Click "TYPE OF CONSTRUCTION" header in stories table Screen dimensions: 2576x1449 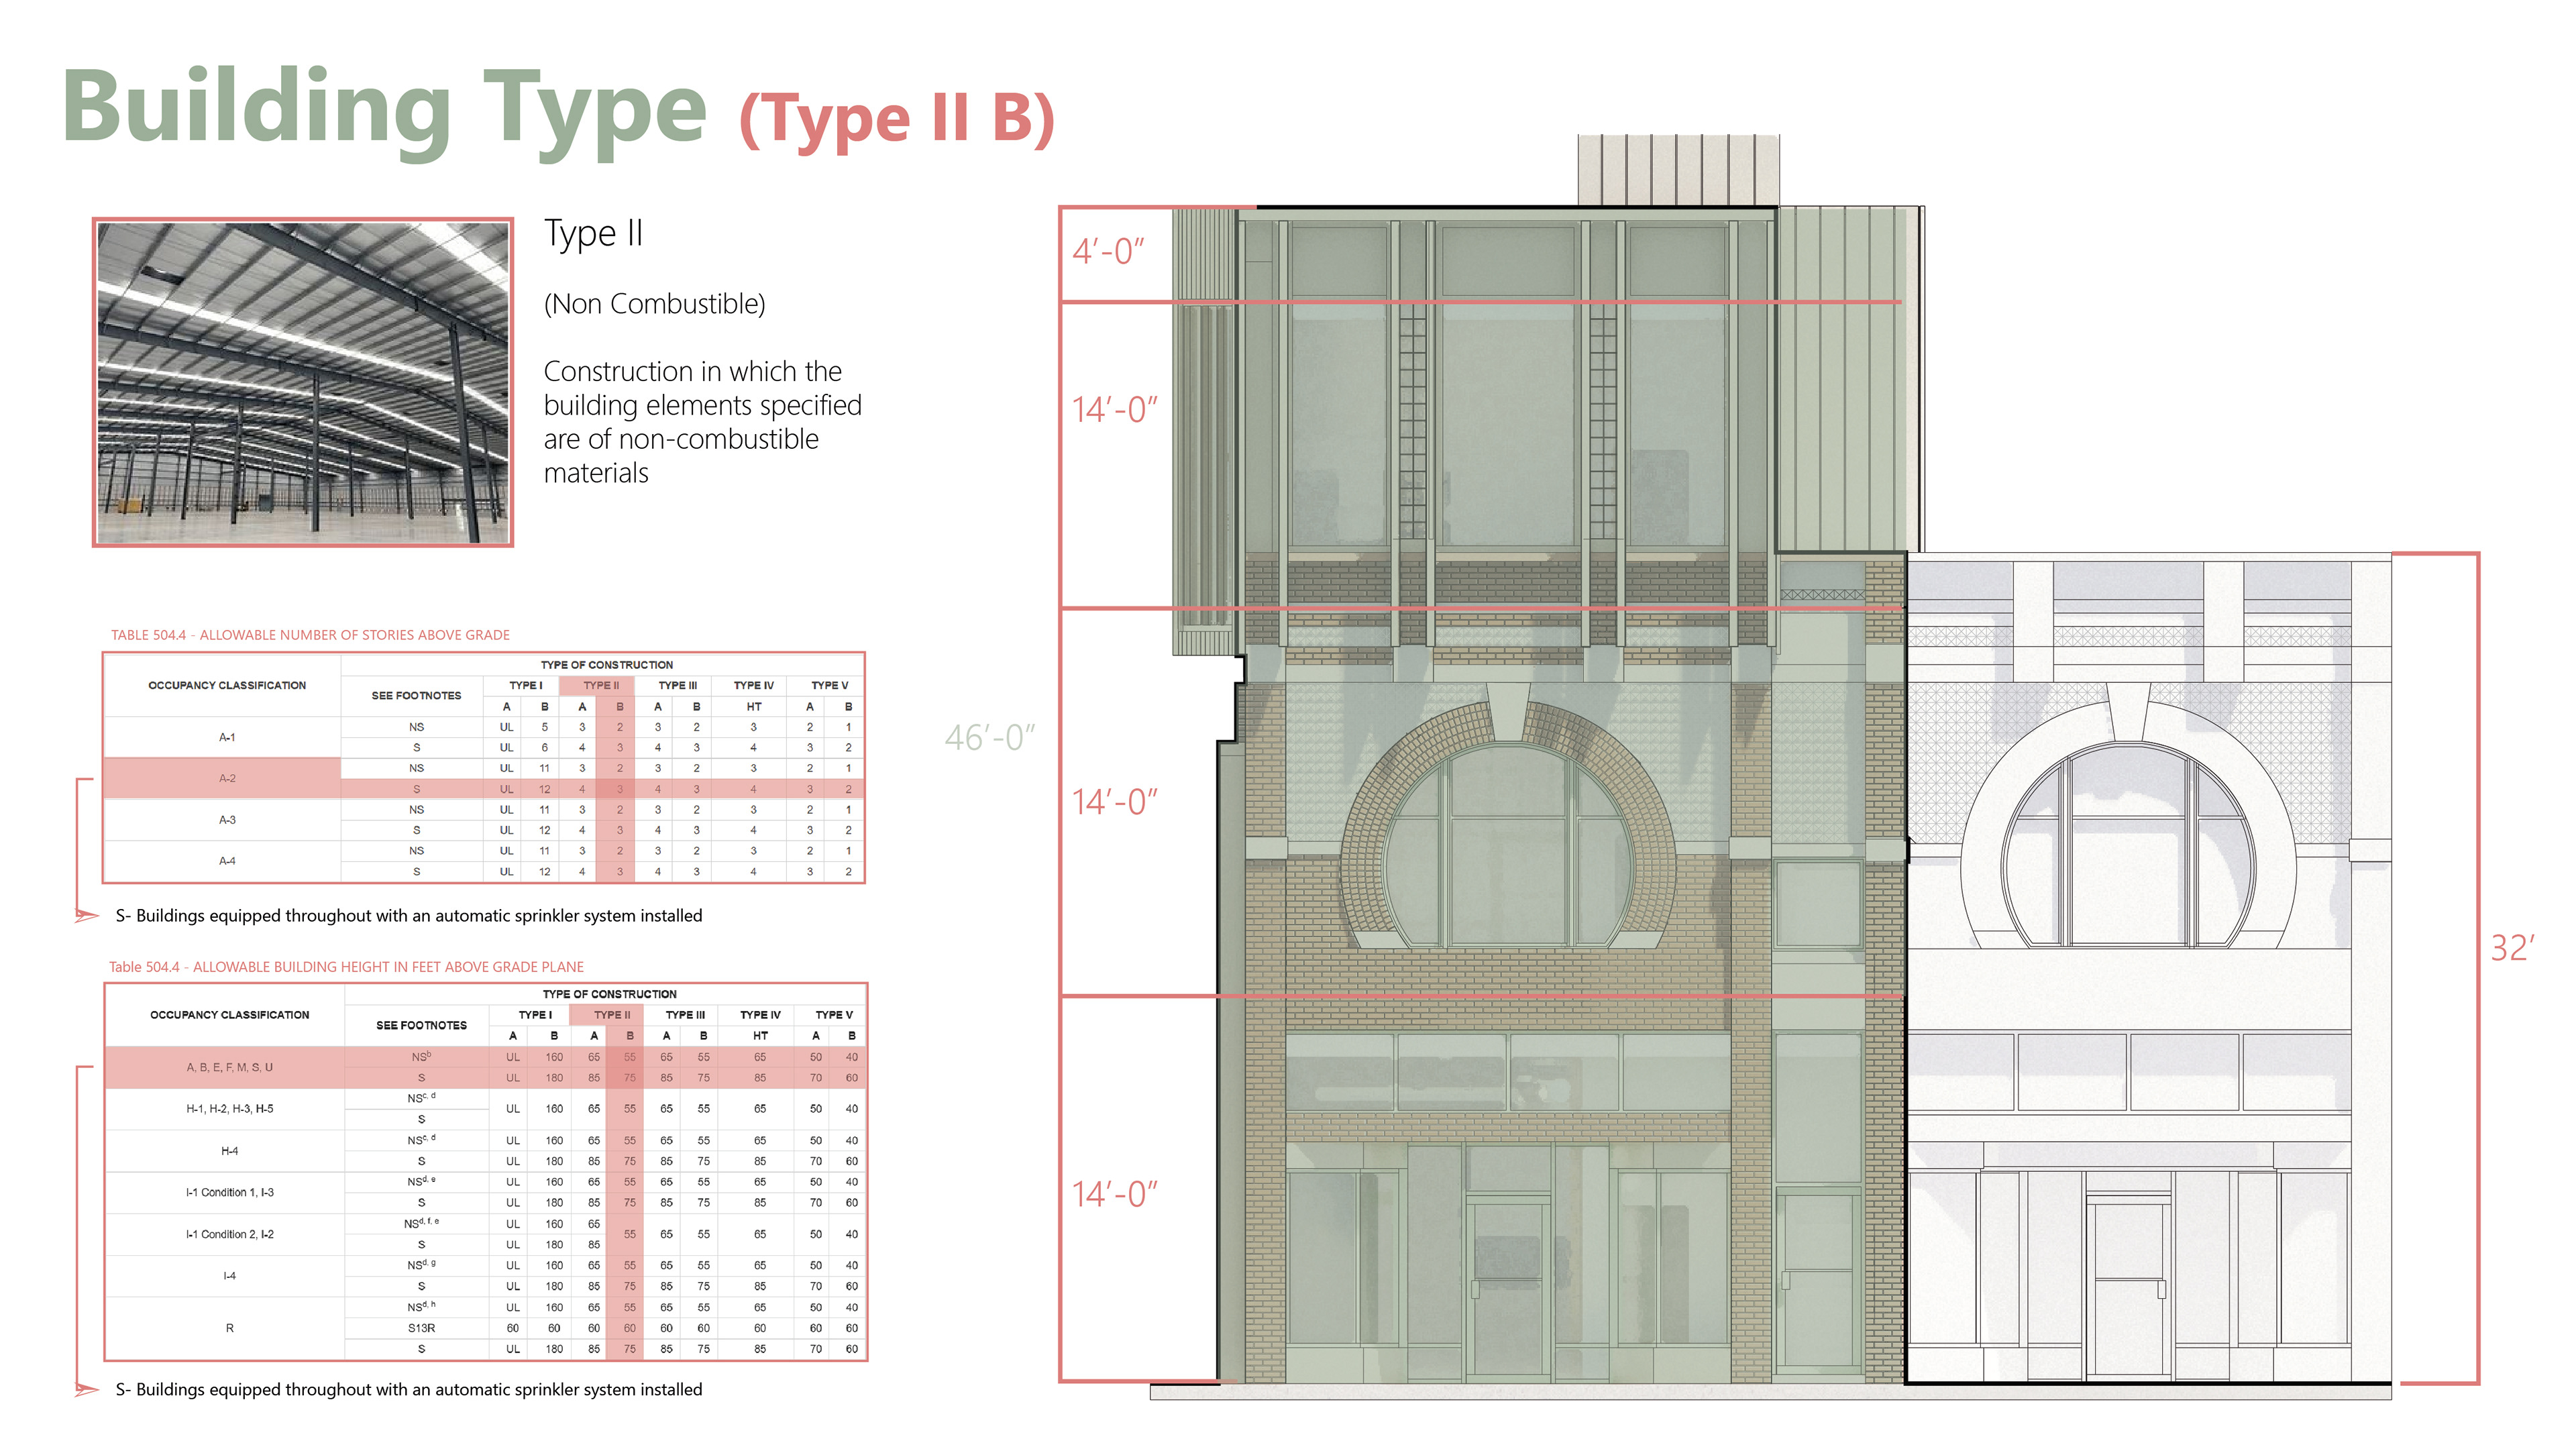click(x=607, y=665)
